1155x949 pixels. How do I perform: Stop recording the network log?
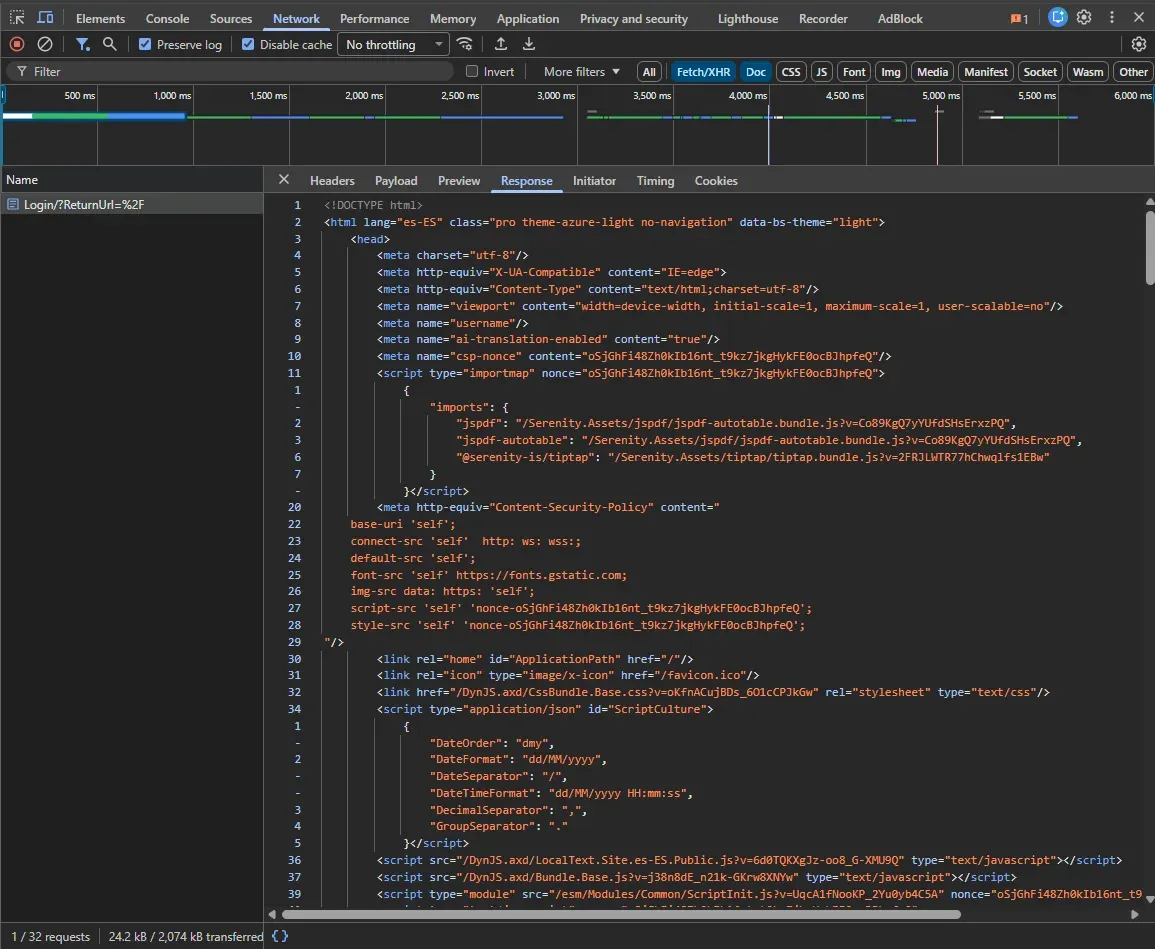tap(15, 44)
